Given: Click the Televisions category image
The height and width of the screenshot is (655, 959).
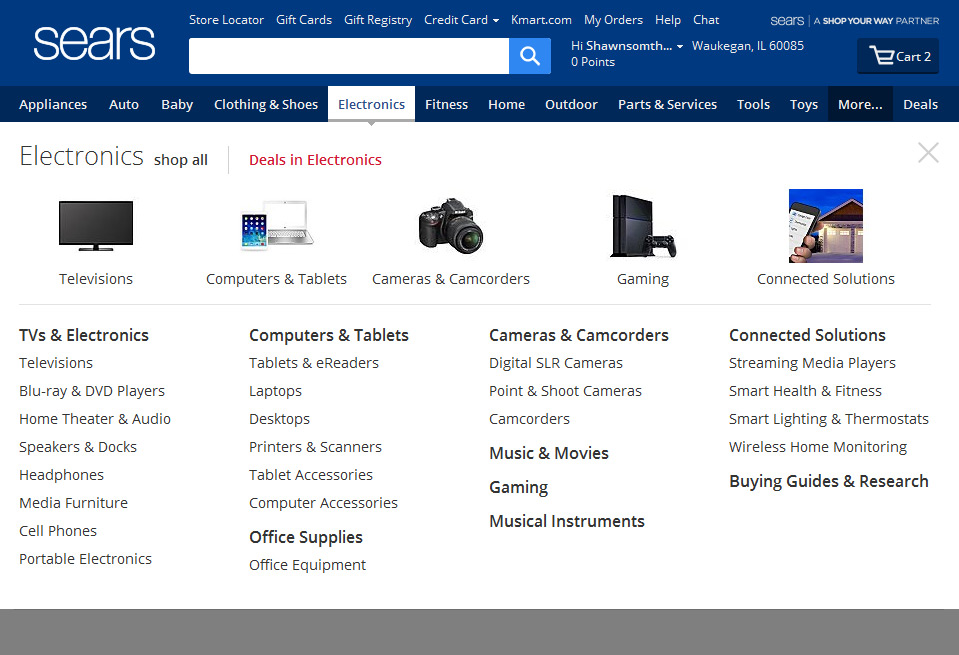Looking at the screenshot, I should point(96,226).
